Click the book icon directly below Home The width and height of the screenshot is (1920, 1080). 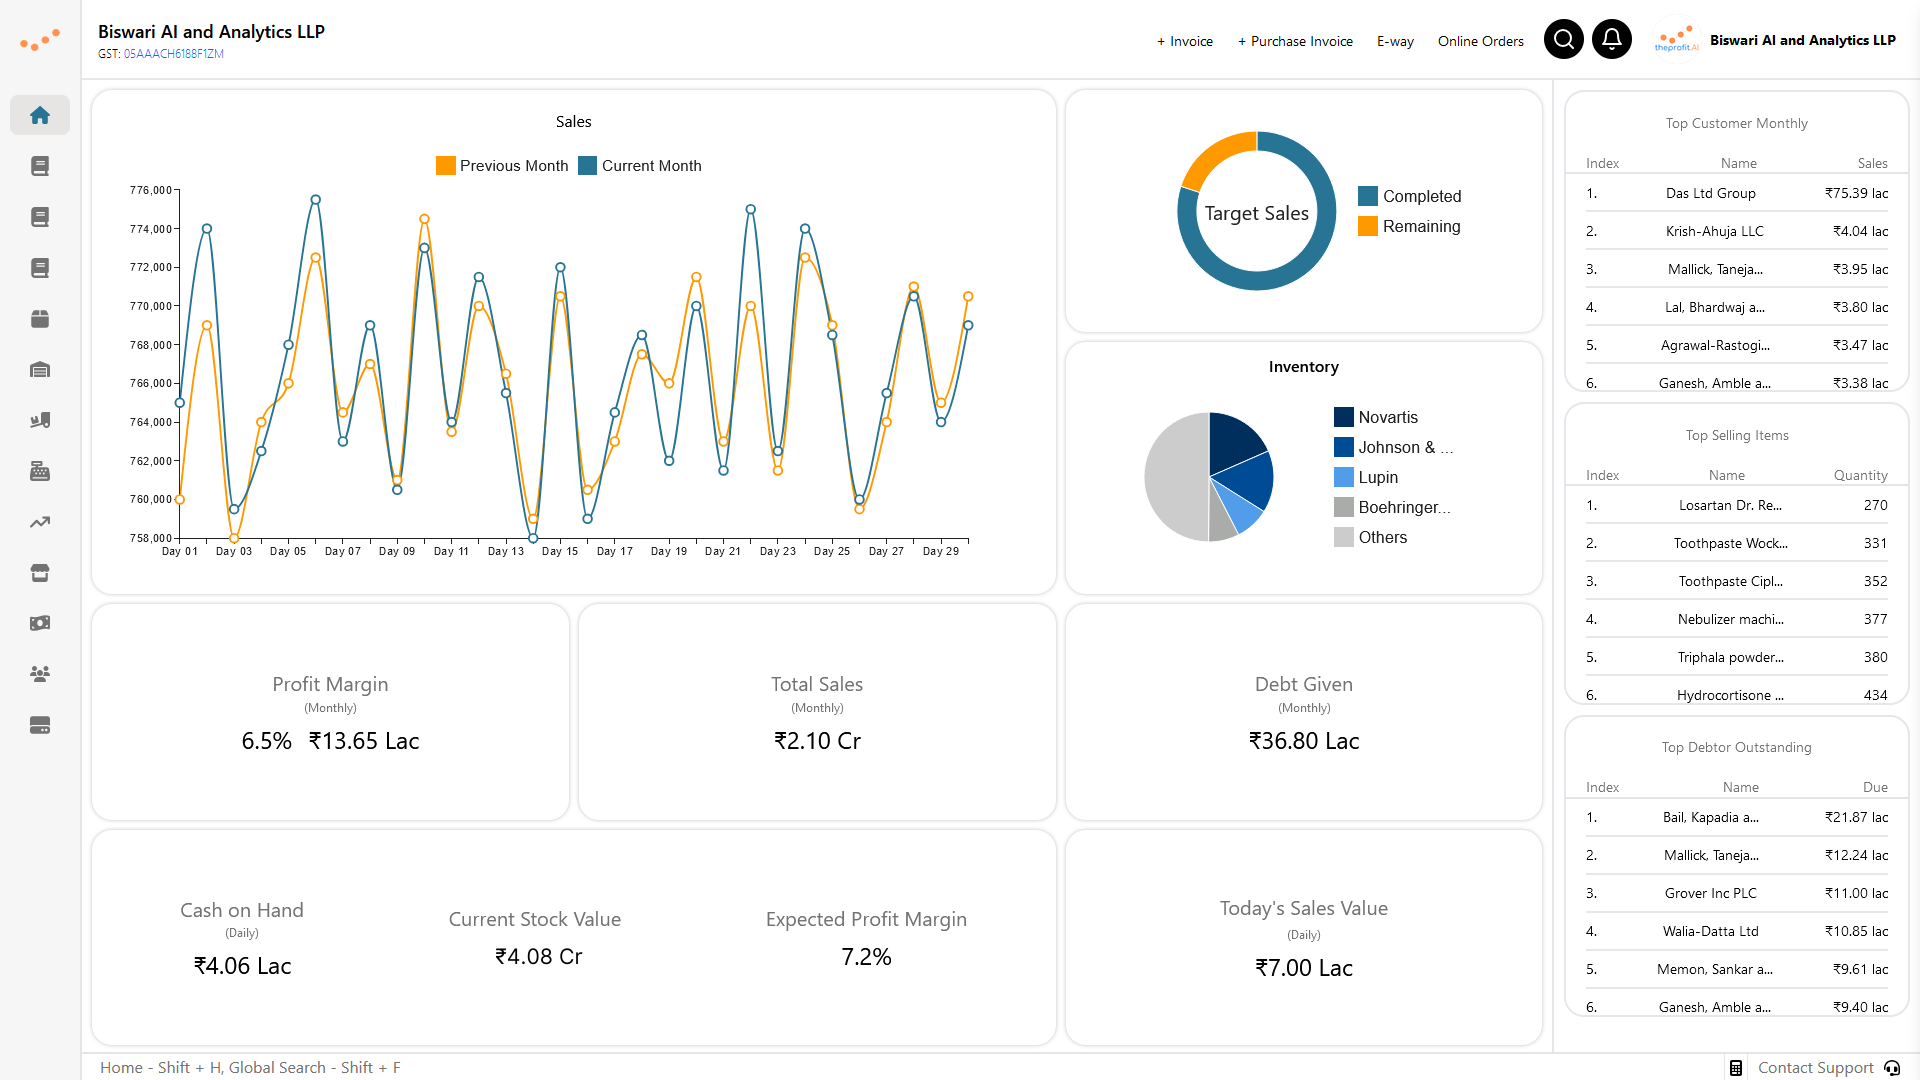pos(40,166)
